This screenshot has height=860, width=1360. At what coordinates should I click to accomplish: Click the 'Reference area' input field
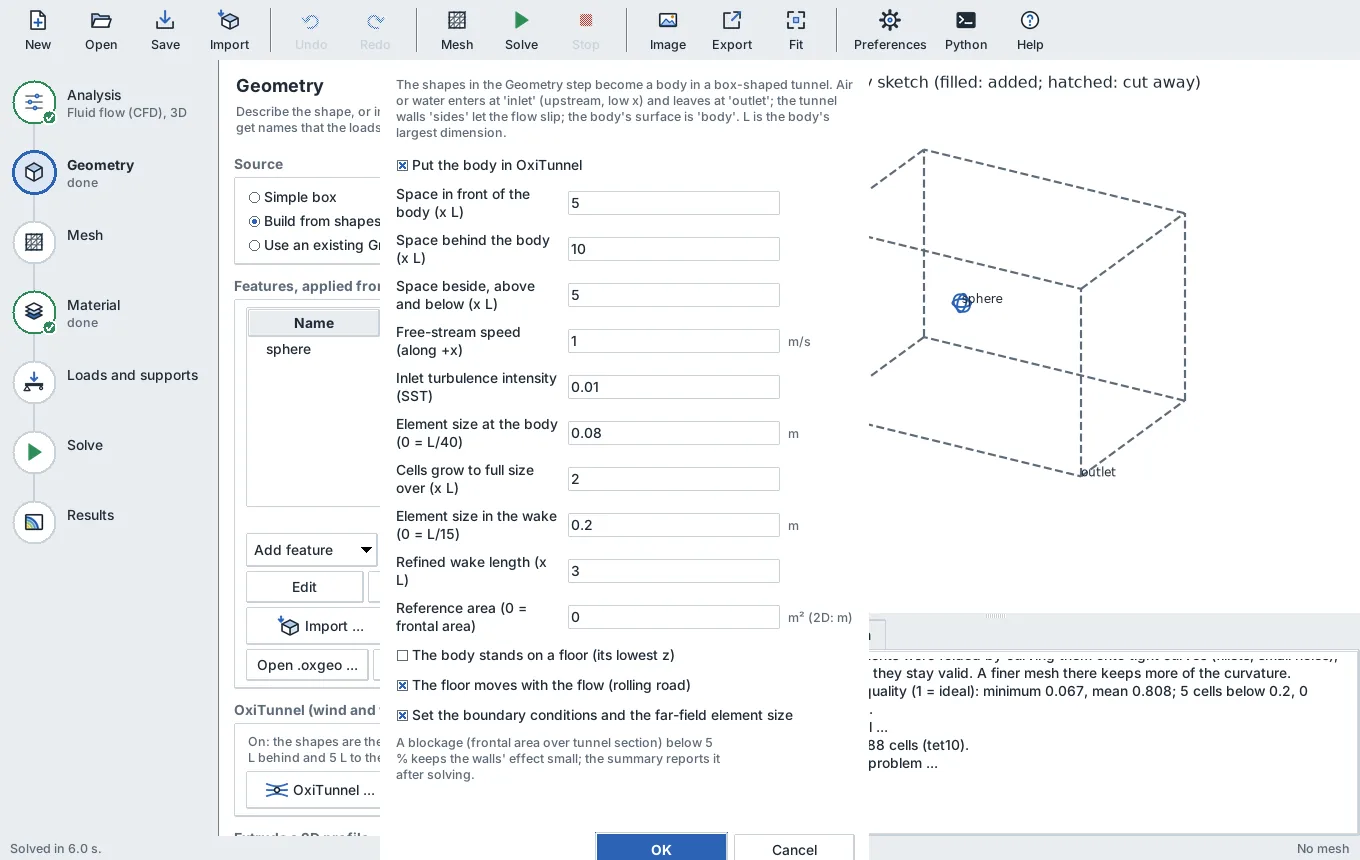tap(673, 617)
